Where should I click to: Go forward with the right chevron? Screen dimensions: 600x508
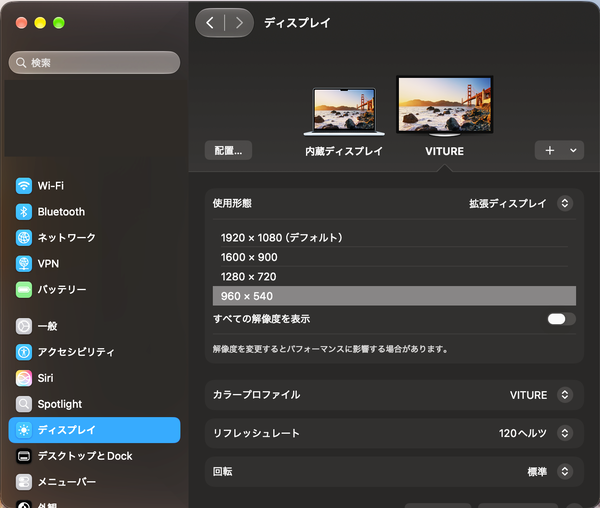[240, 23]
